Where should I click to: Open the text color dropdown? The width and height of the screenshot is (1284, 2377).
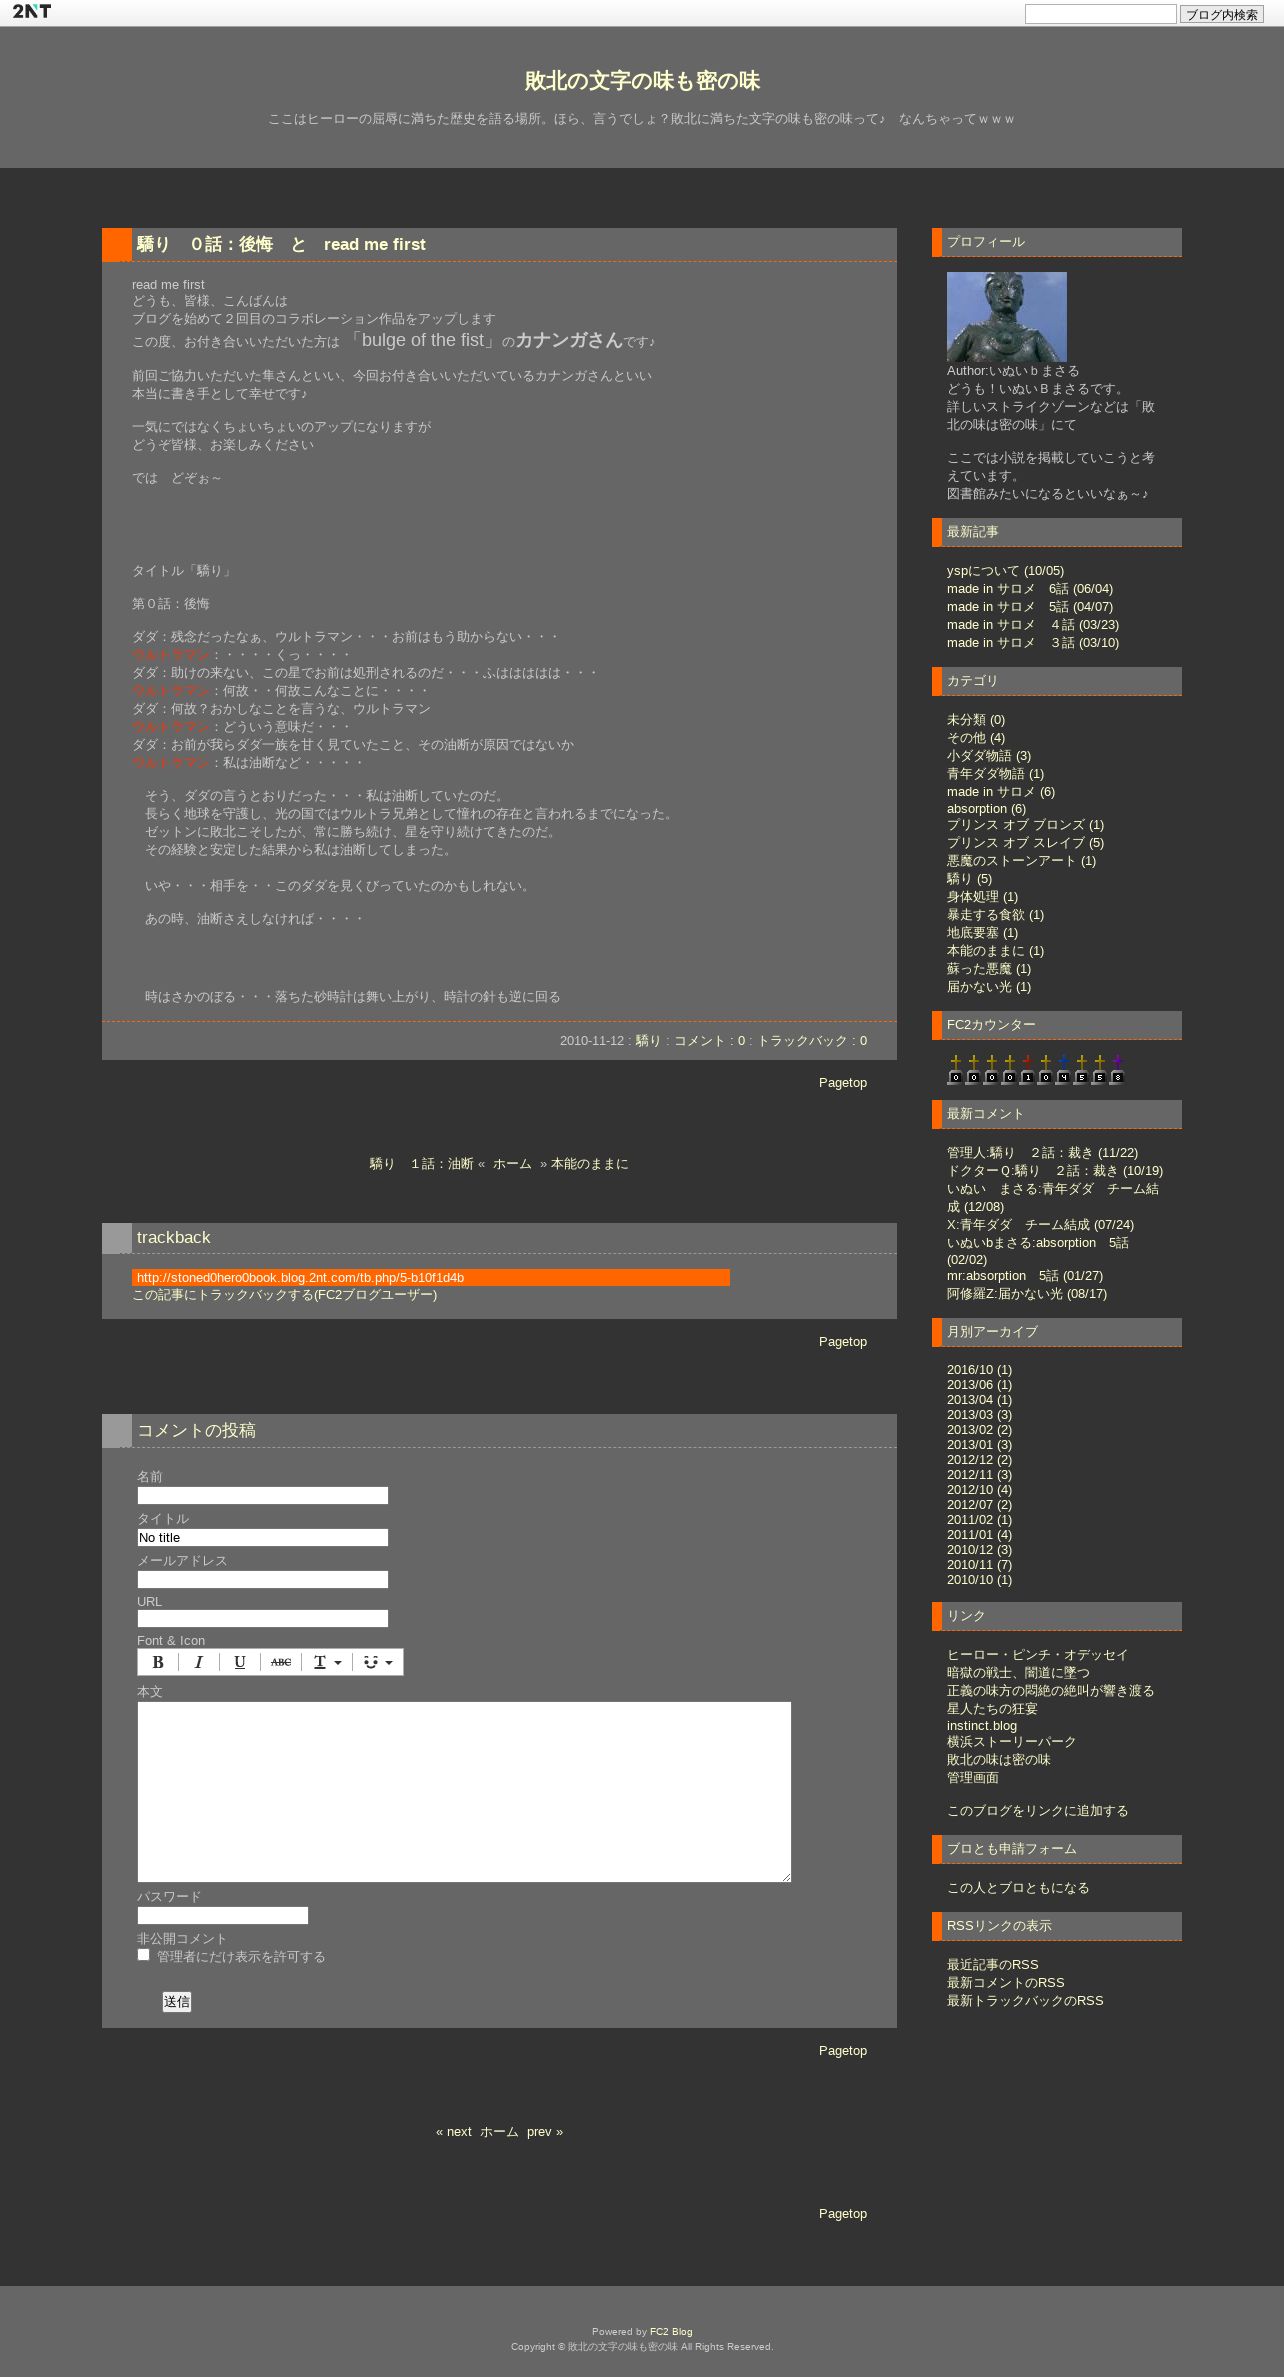click(x=328, y=1662)
